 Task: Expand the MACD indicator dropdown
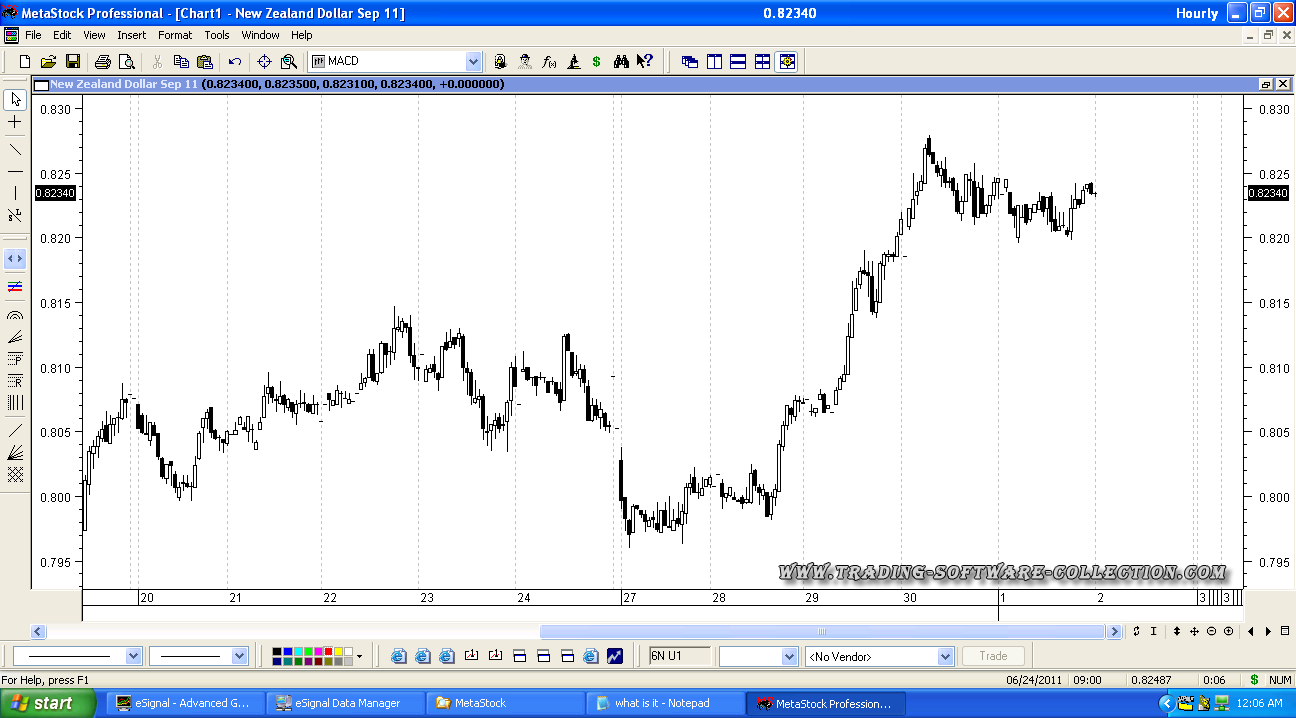click(473, 62)
